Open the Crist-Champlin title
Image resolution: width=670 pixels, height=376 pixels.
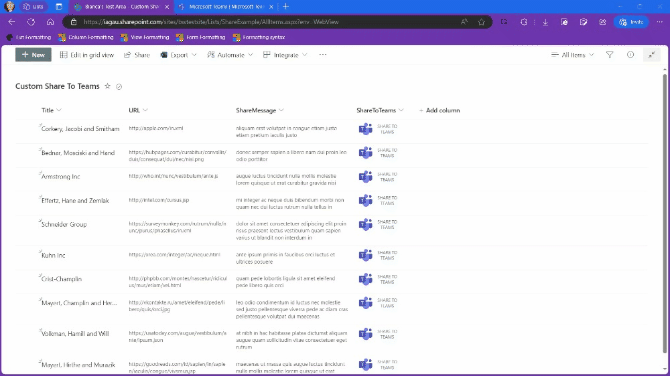(x=62, y=279)
